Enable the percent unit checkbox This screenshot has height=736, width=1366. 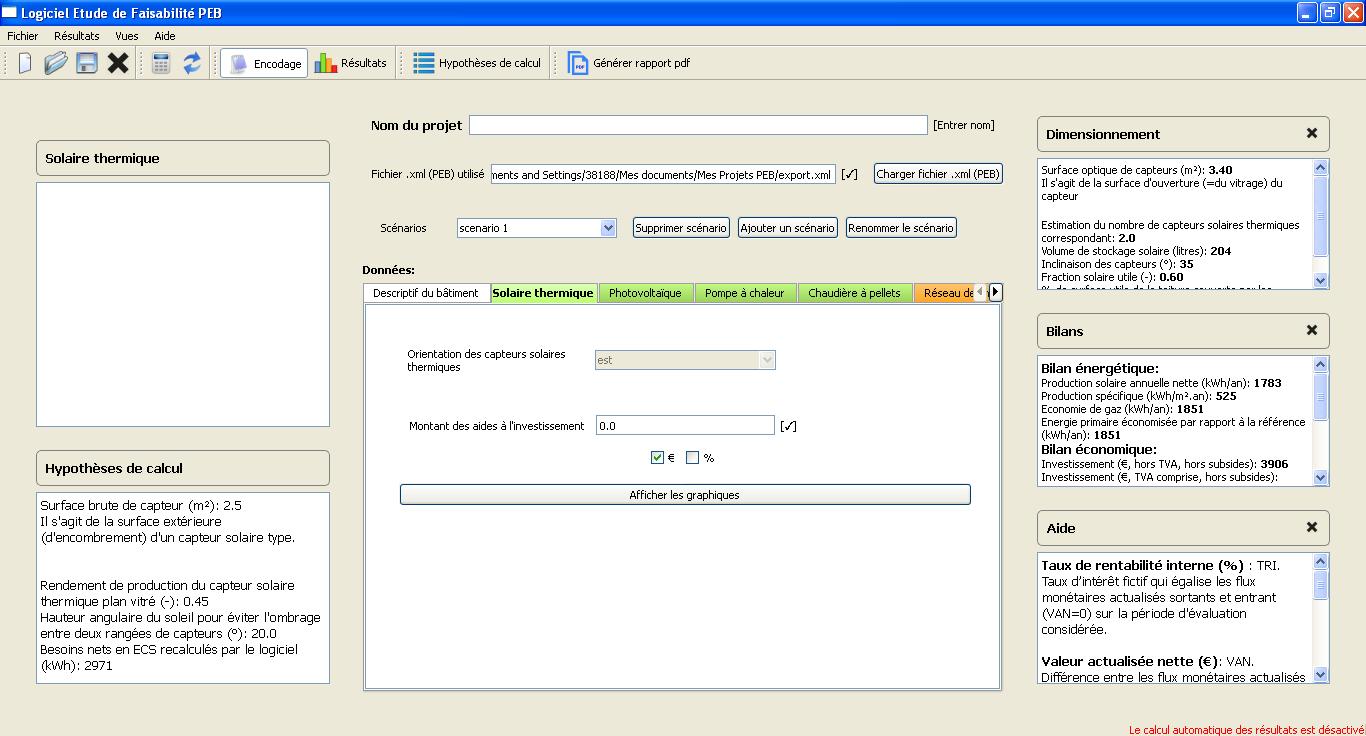pos(692,458)
